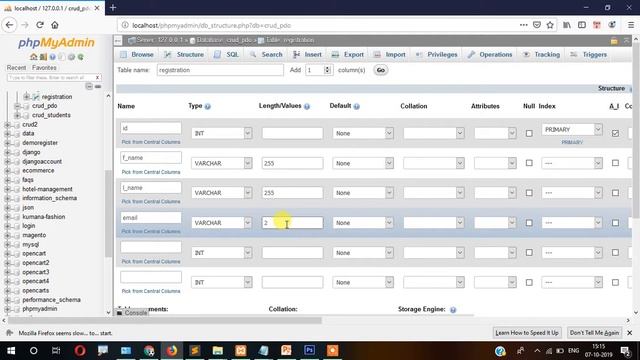Toggle A_I checkbox for f_name row
The width and height of the screenshot is (640, 360).
pyautogui.click(x=615, y=163)
